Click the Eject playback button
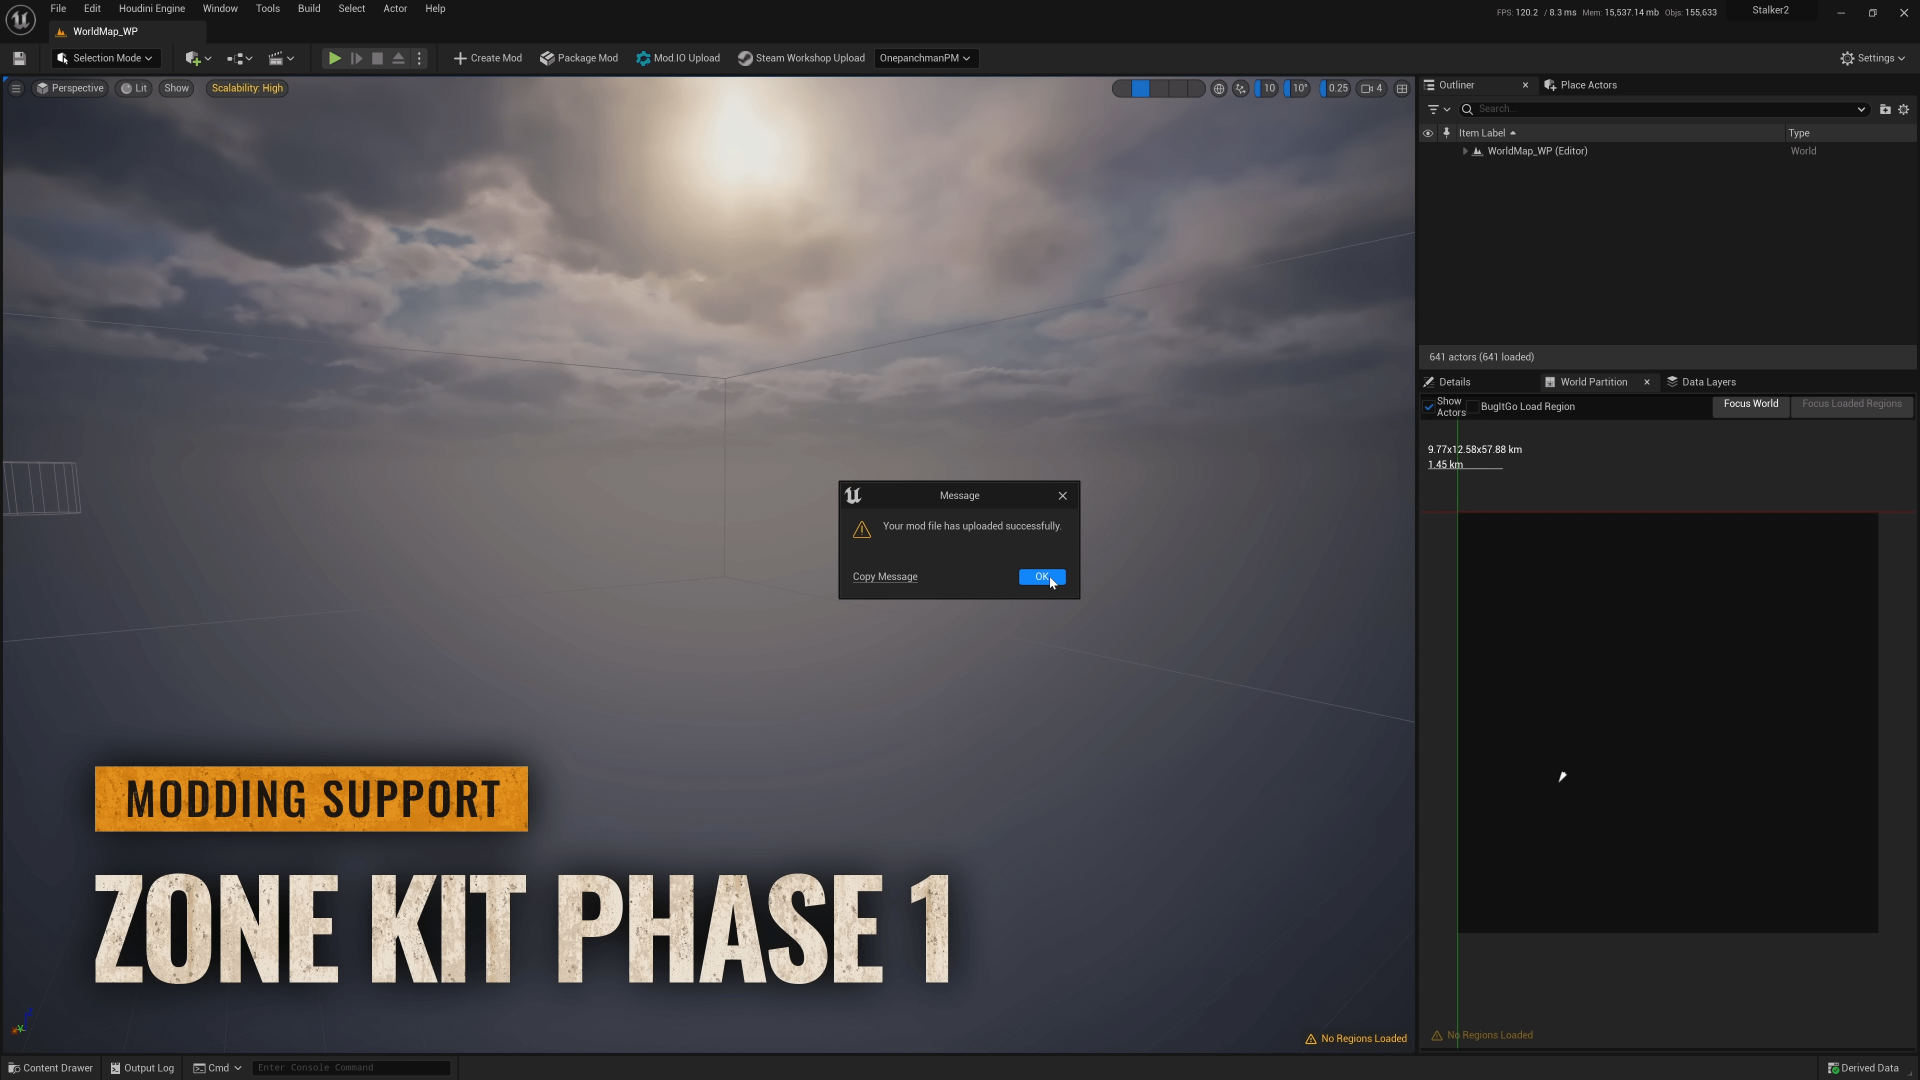 click(398, 58)
